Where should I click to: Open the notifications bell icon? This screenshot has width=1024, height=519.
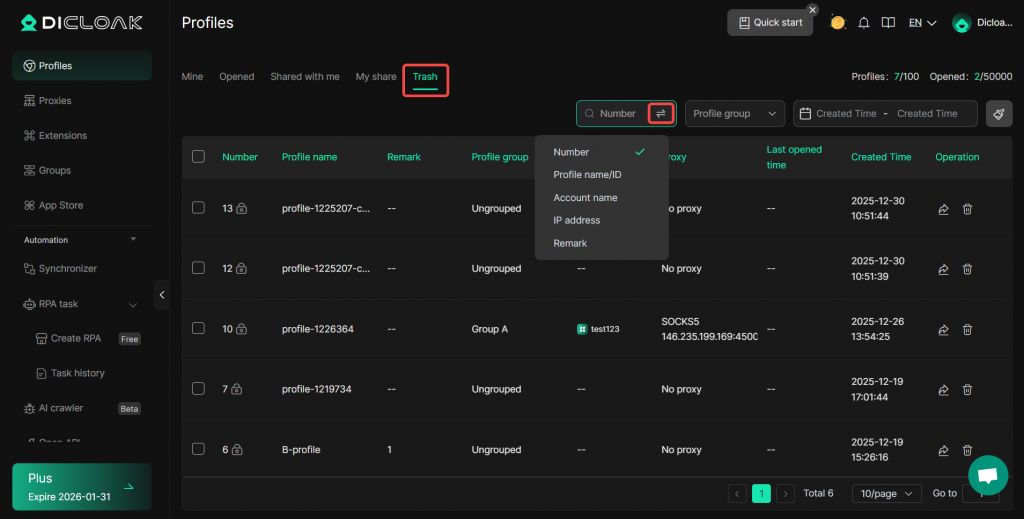click(864, 23)
